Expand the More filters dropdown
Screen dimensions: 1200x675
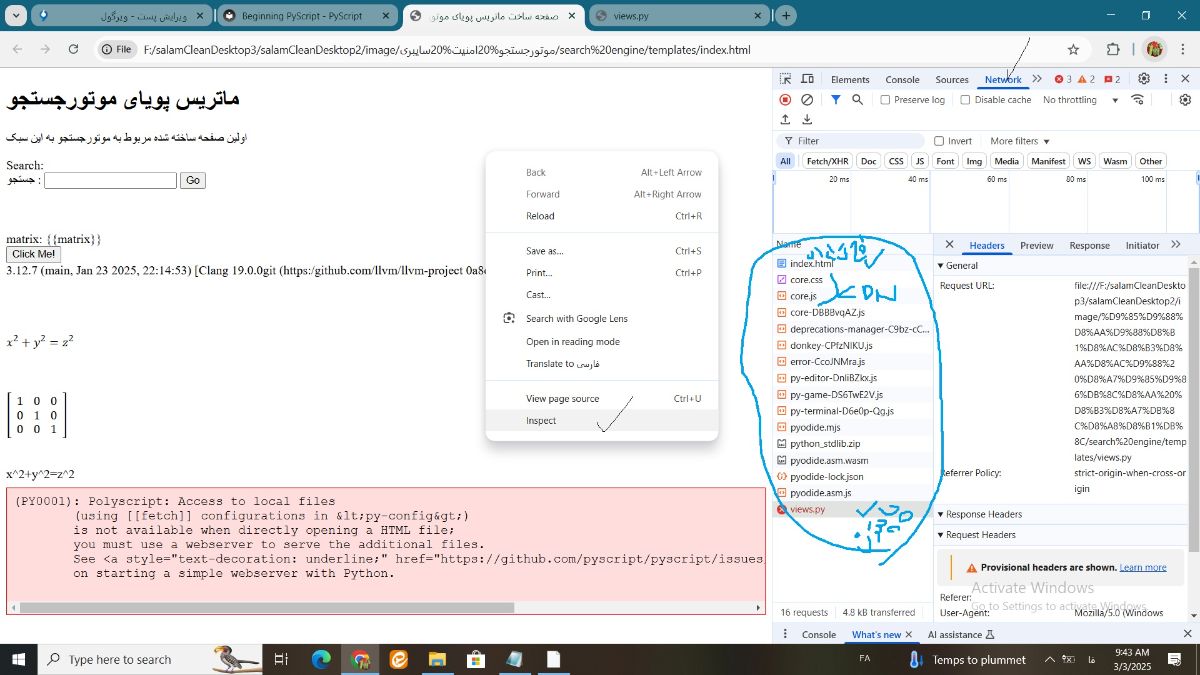[x=1018, y=141]
